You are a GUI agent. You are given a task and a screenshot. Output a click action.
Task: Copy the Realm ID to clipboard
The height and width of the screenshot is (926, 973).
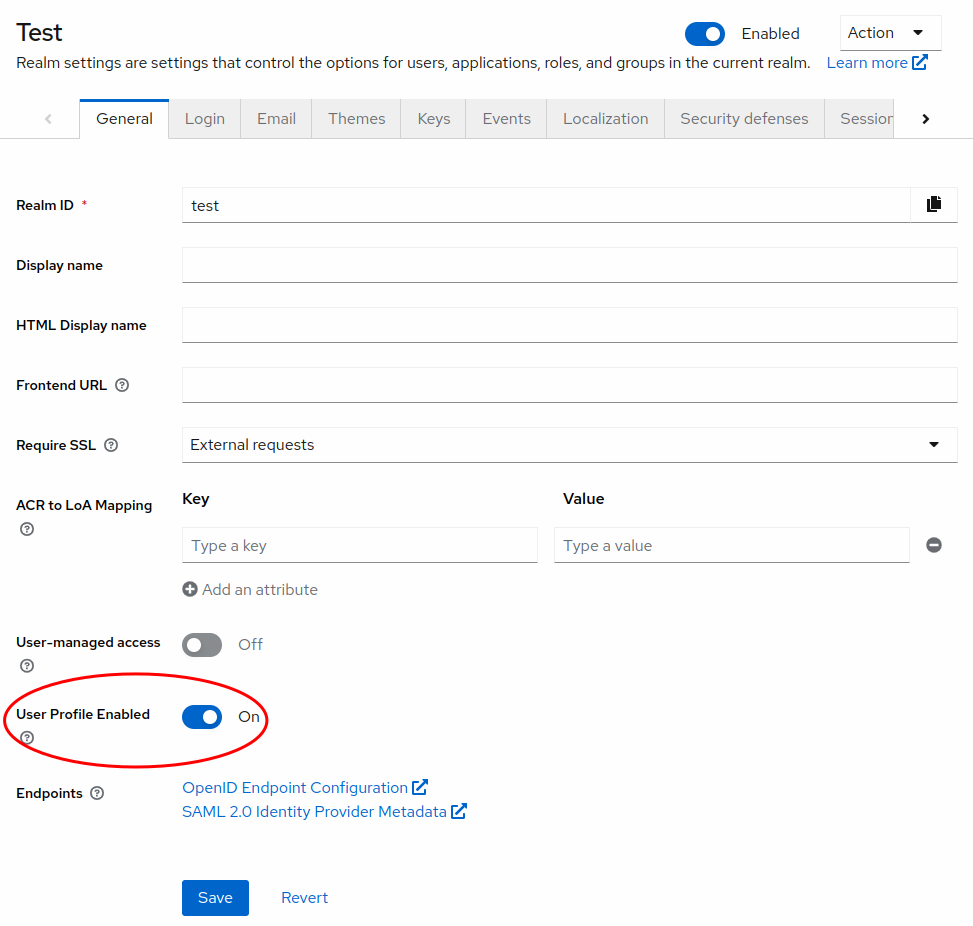934,204
